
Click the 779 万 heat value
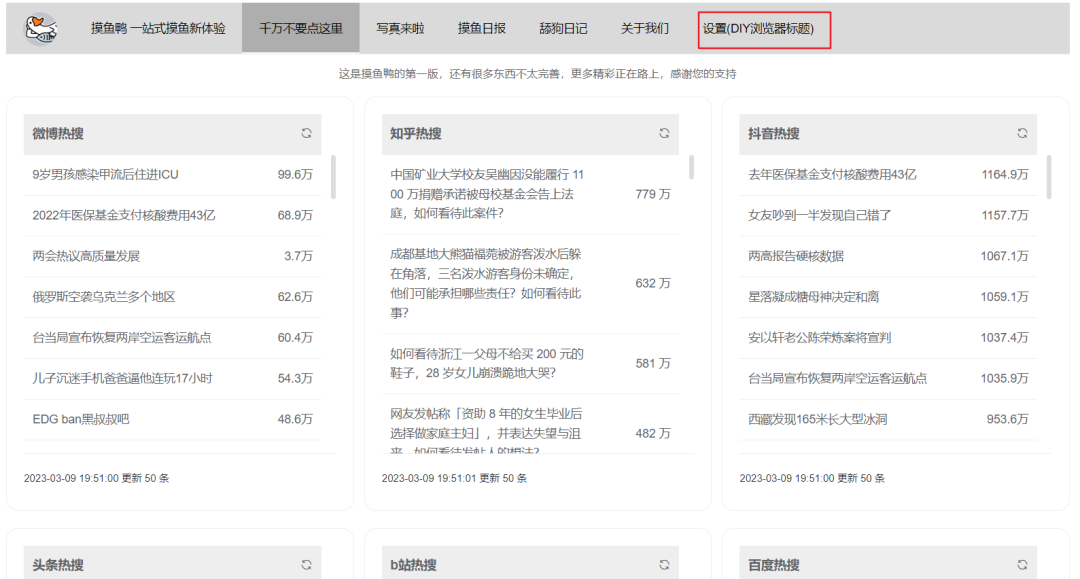652,194
